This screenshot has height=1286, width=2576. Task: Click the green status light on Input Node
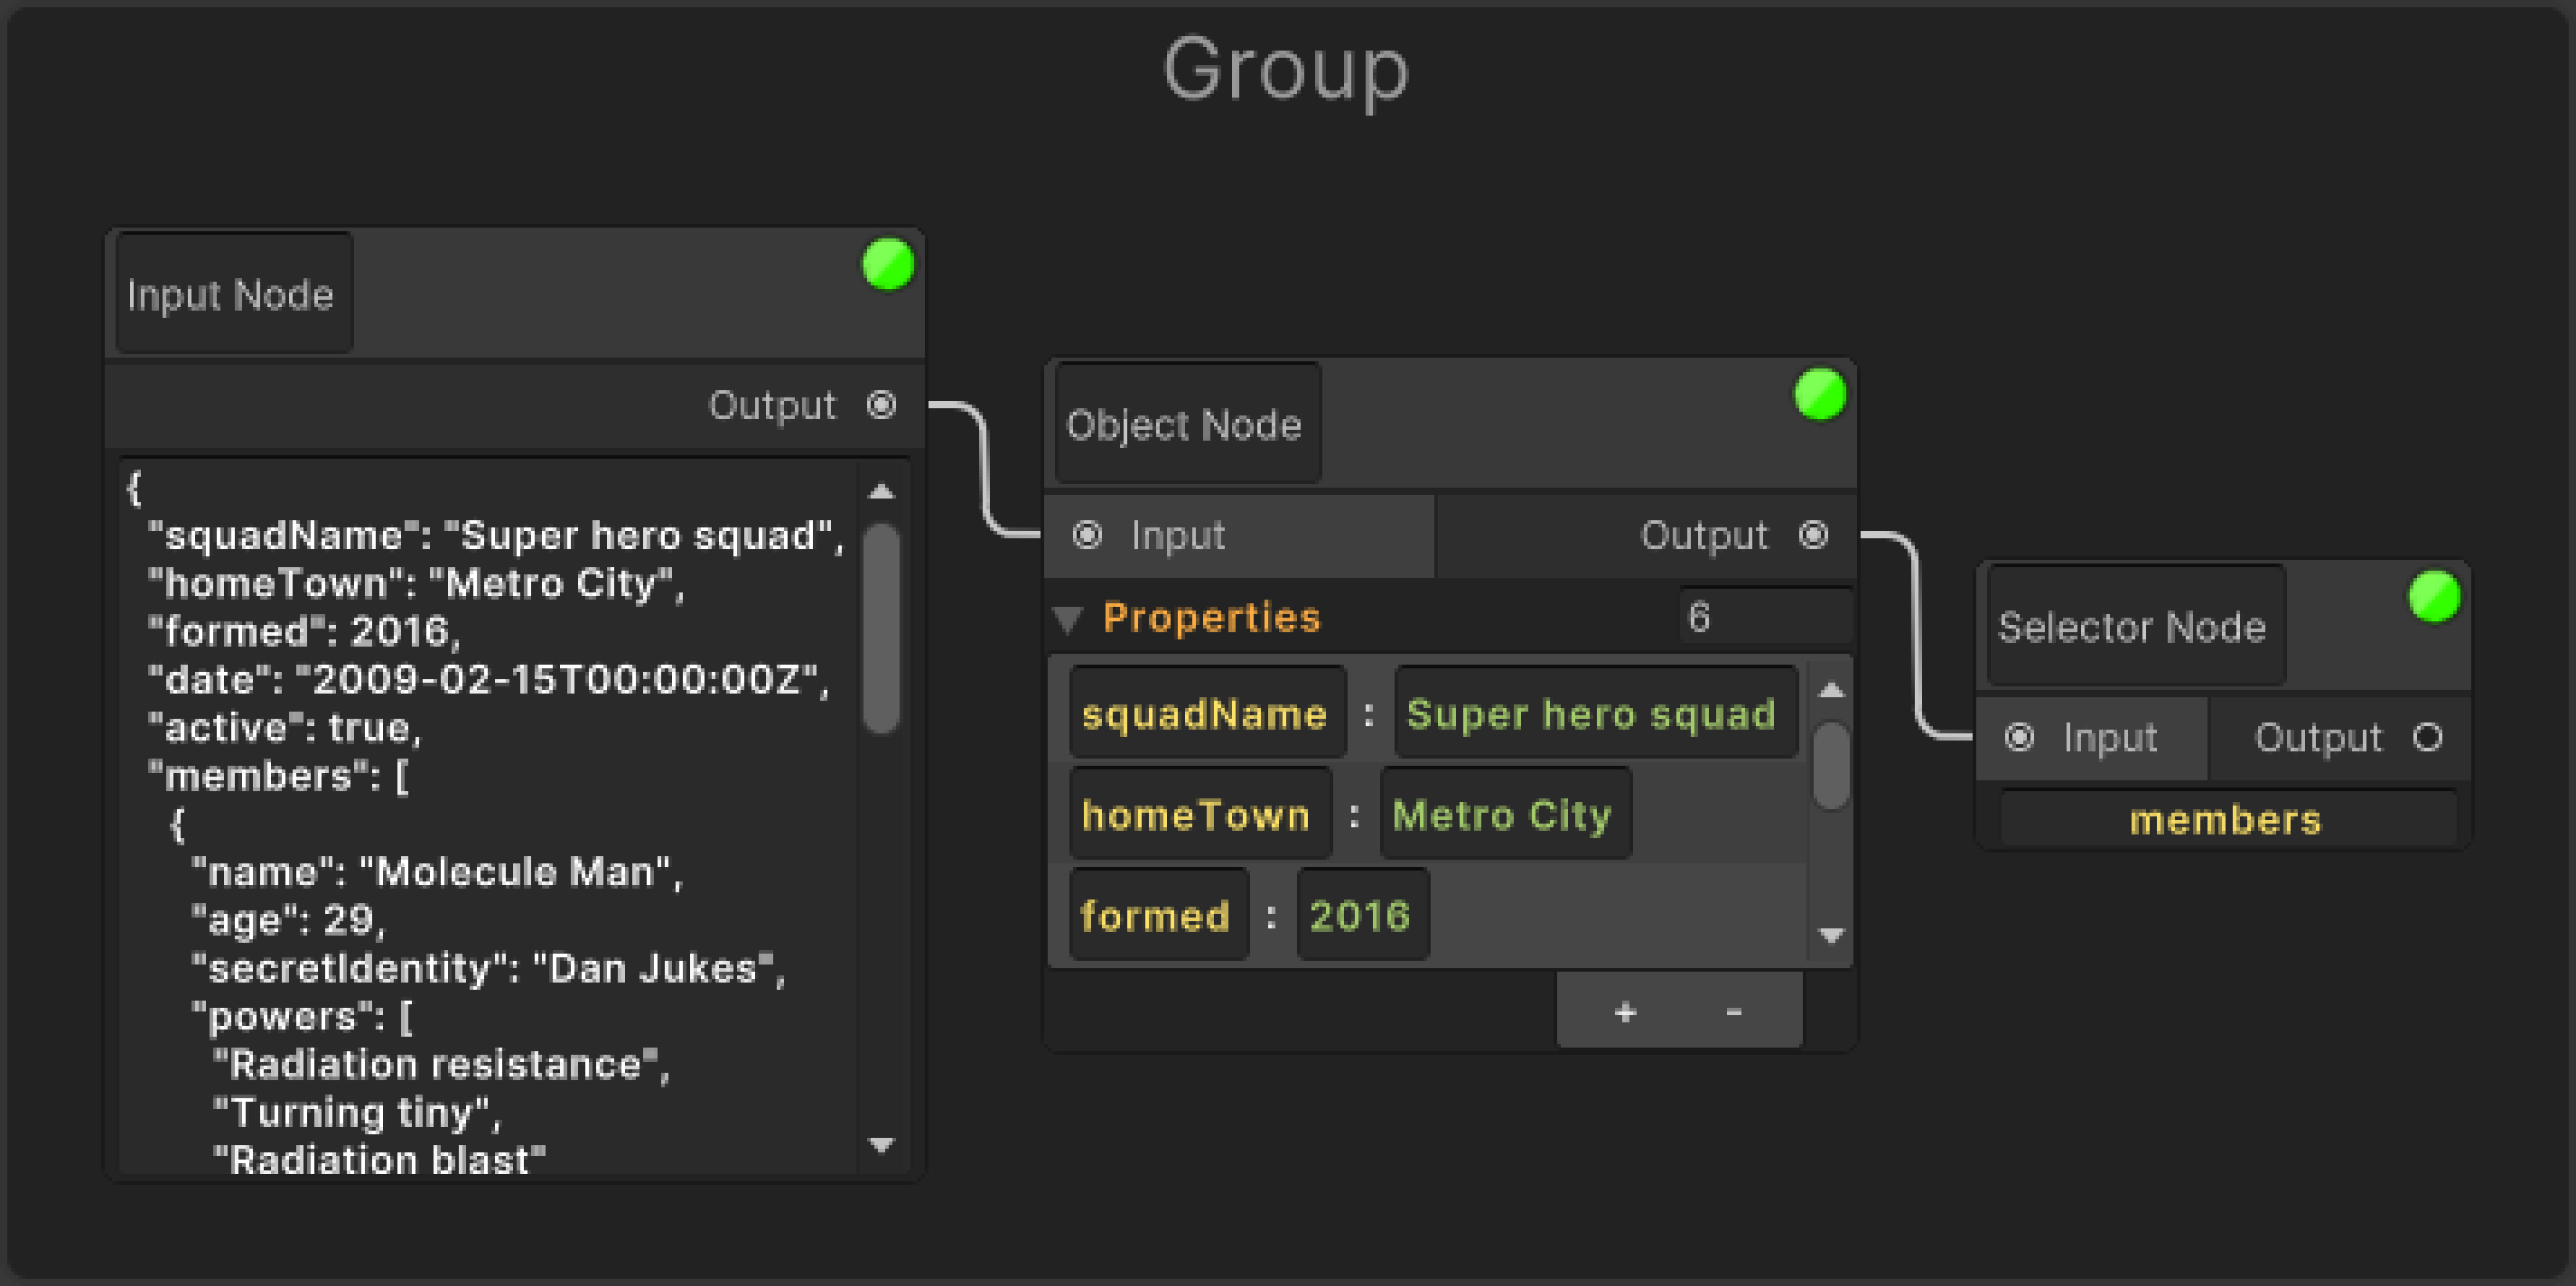click(x=888, y=263)
